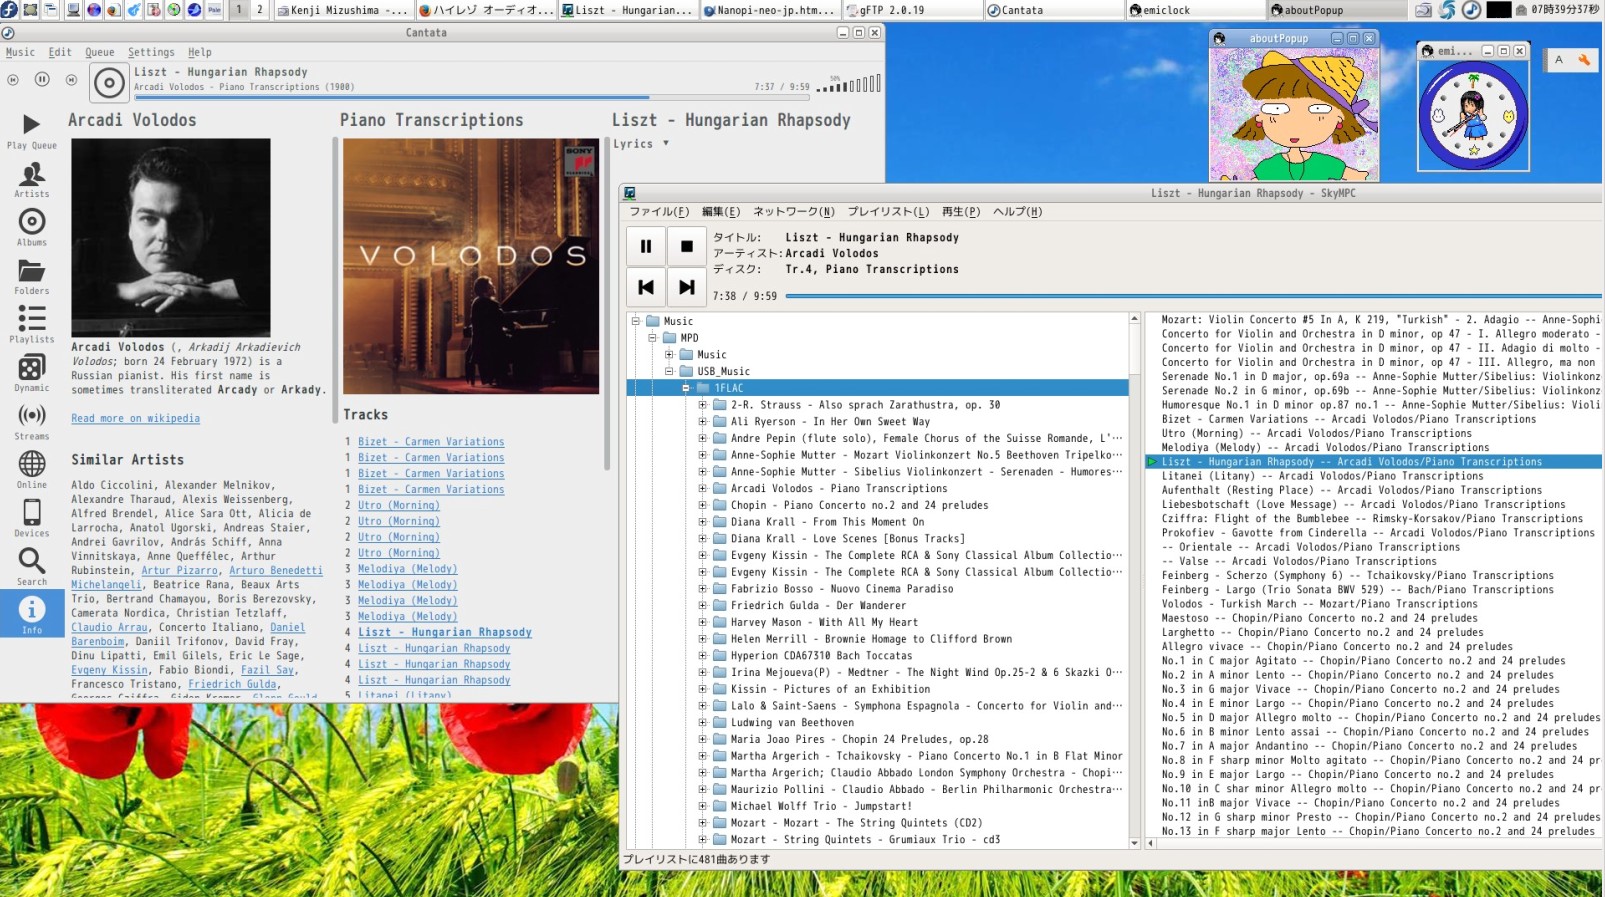This screenshot has width=1605, height=897.
Task: Open the Queue menu in Cantata
Action: (99, 52)
